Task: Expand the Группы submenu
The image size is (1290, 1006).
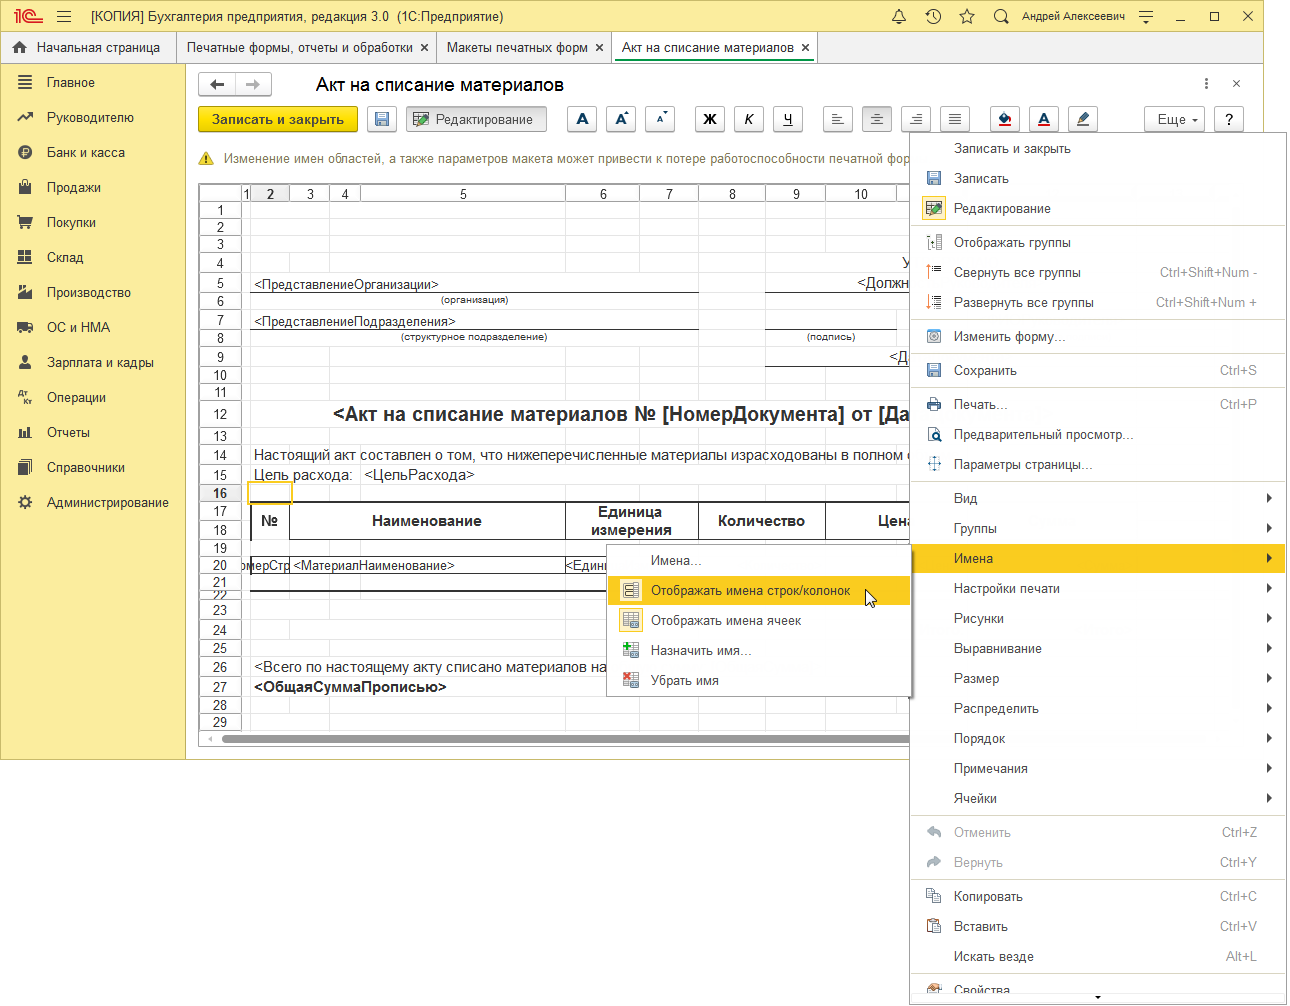Action: click(1098, 528)
